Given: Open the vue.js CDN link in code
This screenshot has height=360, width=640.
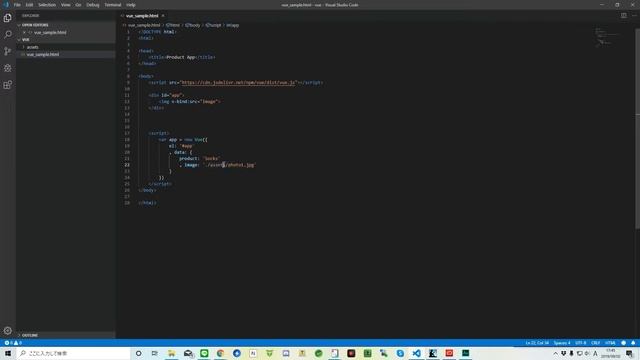Looking at the screenshot, I should point(238,82).
